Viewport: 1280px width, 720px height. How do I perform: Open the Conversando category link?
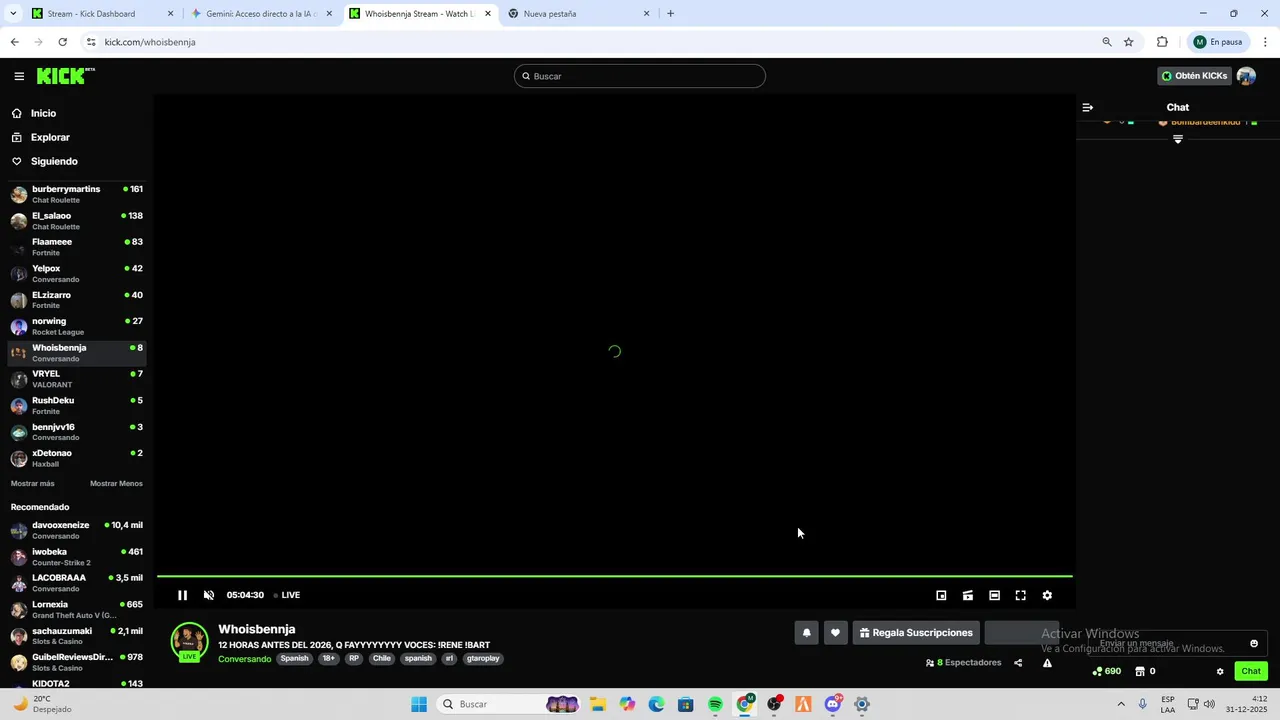tap(245, 659)
